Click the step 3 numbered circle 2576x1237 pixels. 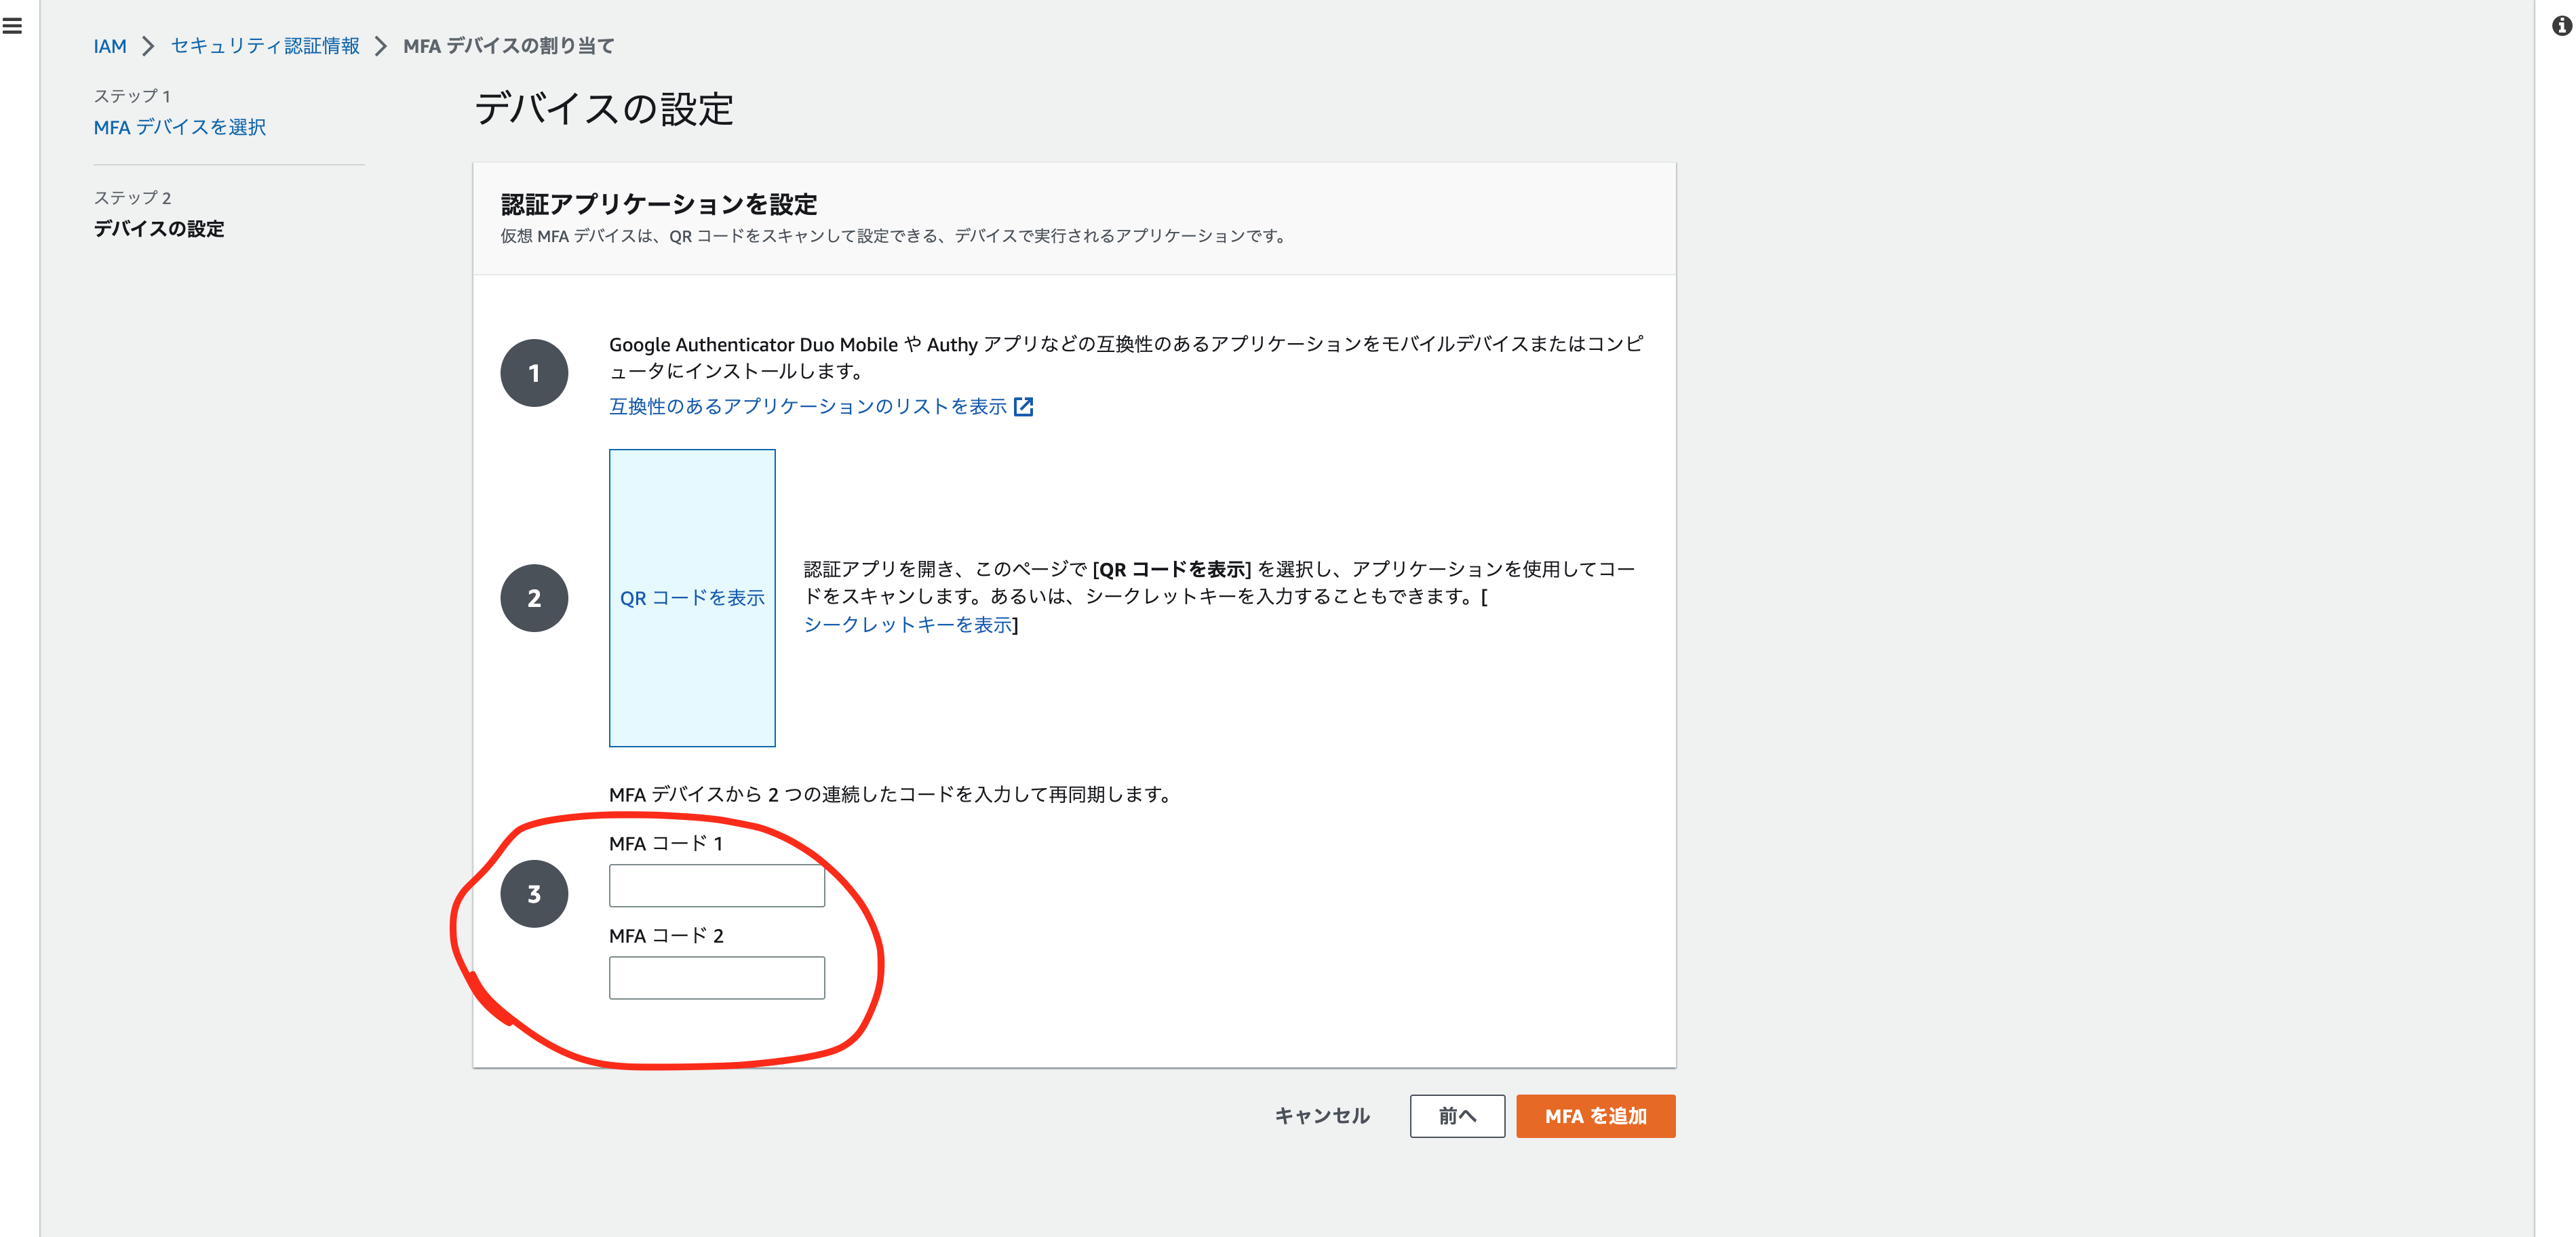[534, 893]
